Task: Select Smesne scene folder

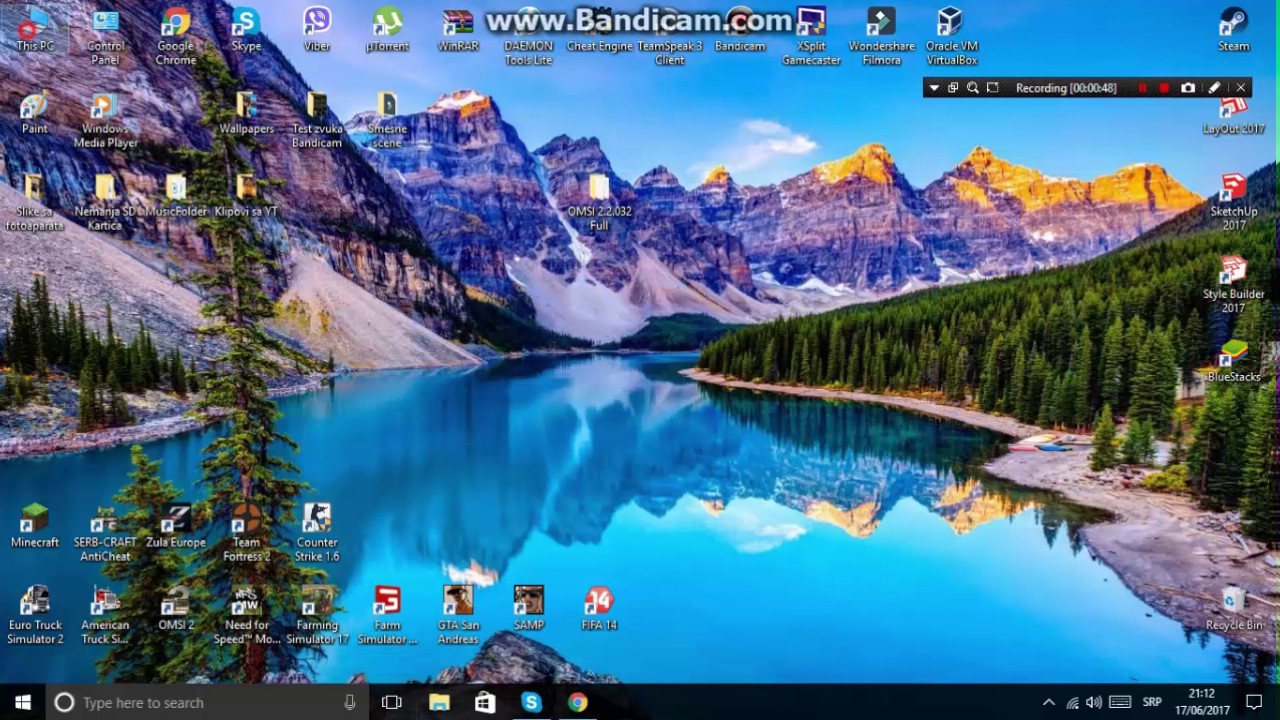Action: coord(387,121)
